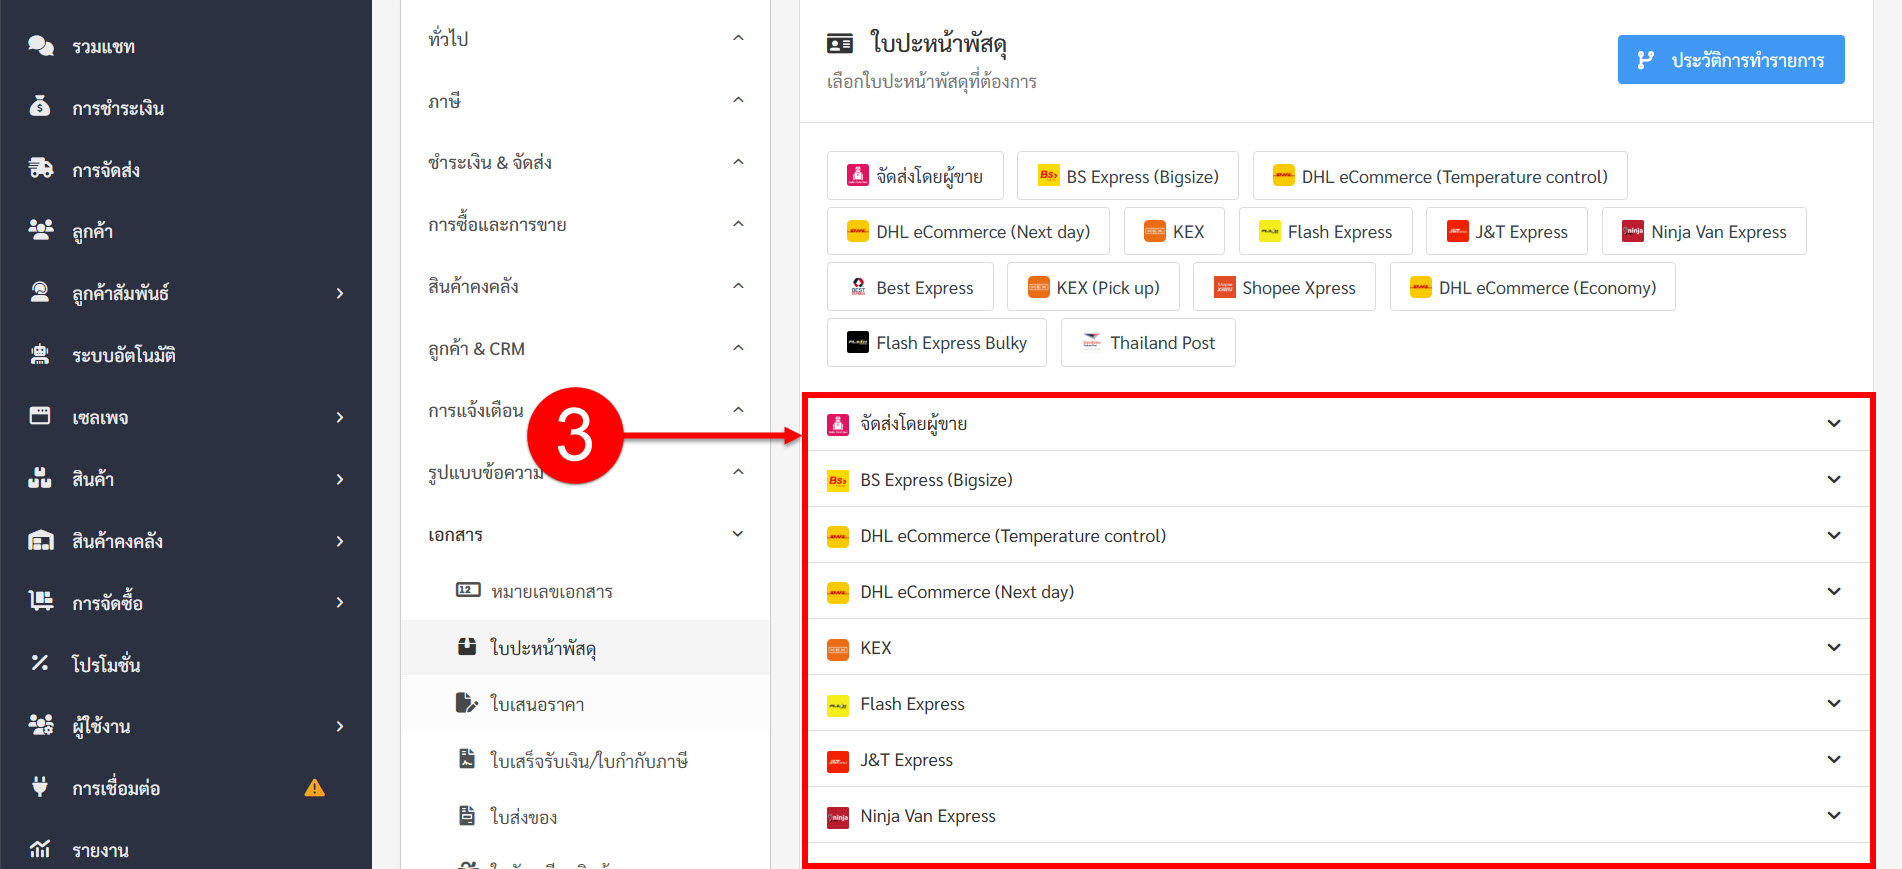This screenshot has height=869, width=1902.
Task: Click the Ninja Van logo in accordion list
Action: [838, 817]
